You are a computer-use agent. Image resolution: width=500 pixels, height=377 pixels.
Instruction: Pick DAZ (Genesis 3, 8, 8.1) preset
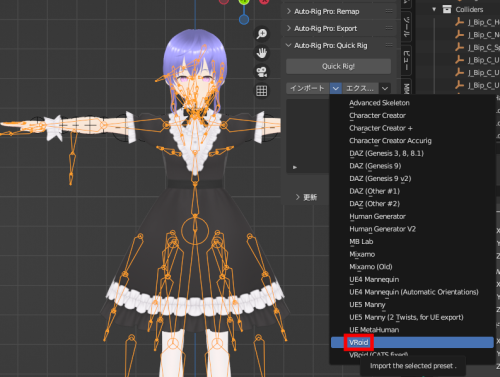tap(386, 154)
